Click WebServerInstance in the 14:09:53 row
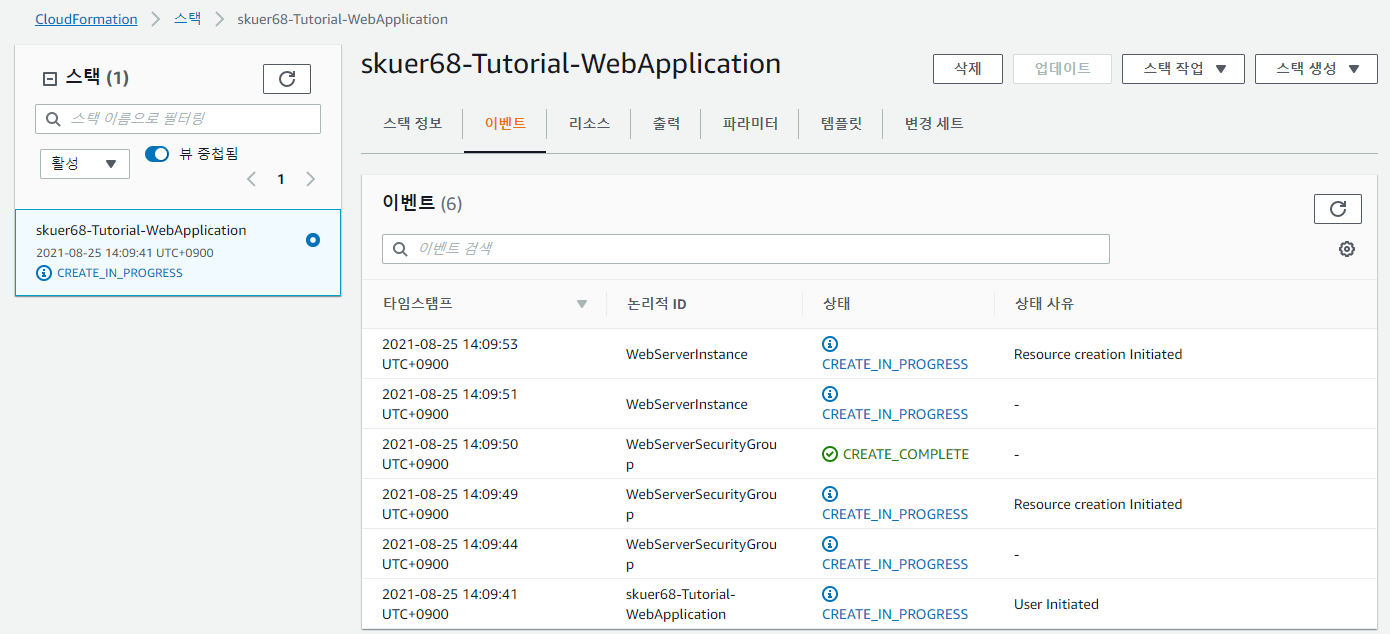The width and height of the screenshot is (1390, 634). click(687, 354)
